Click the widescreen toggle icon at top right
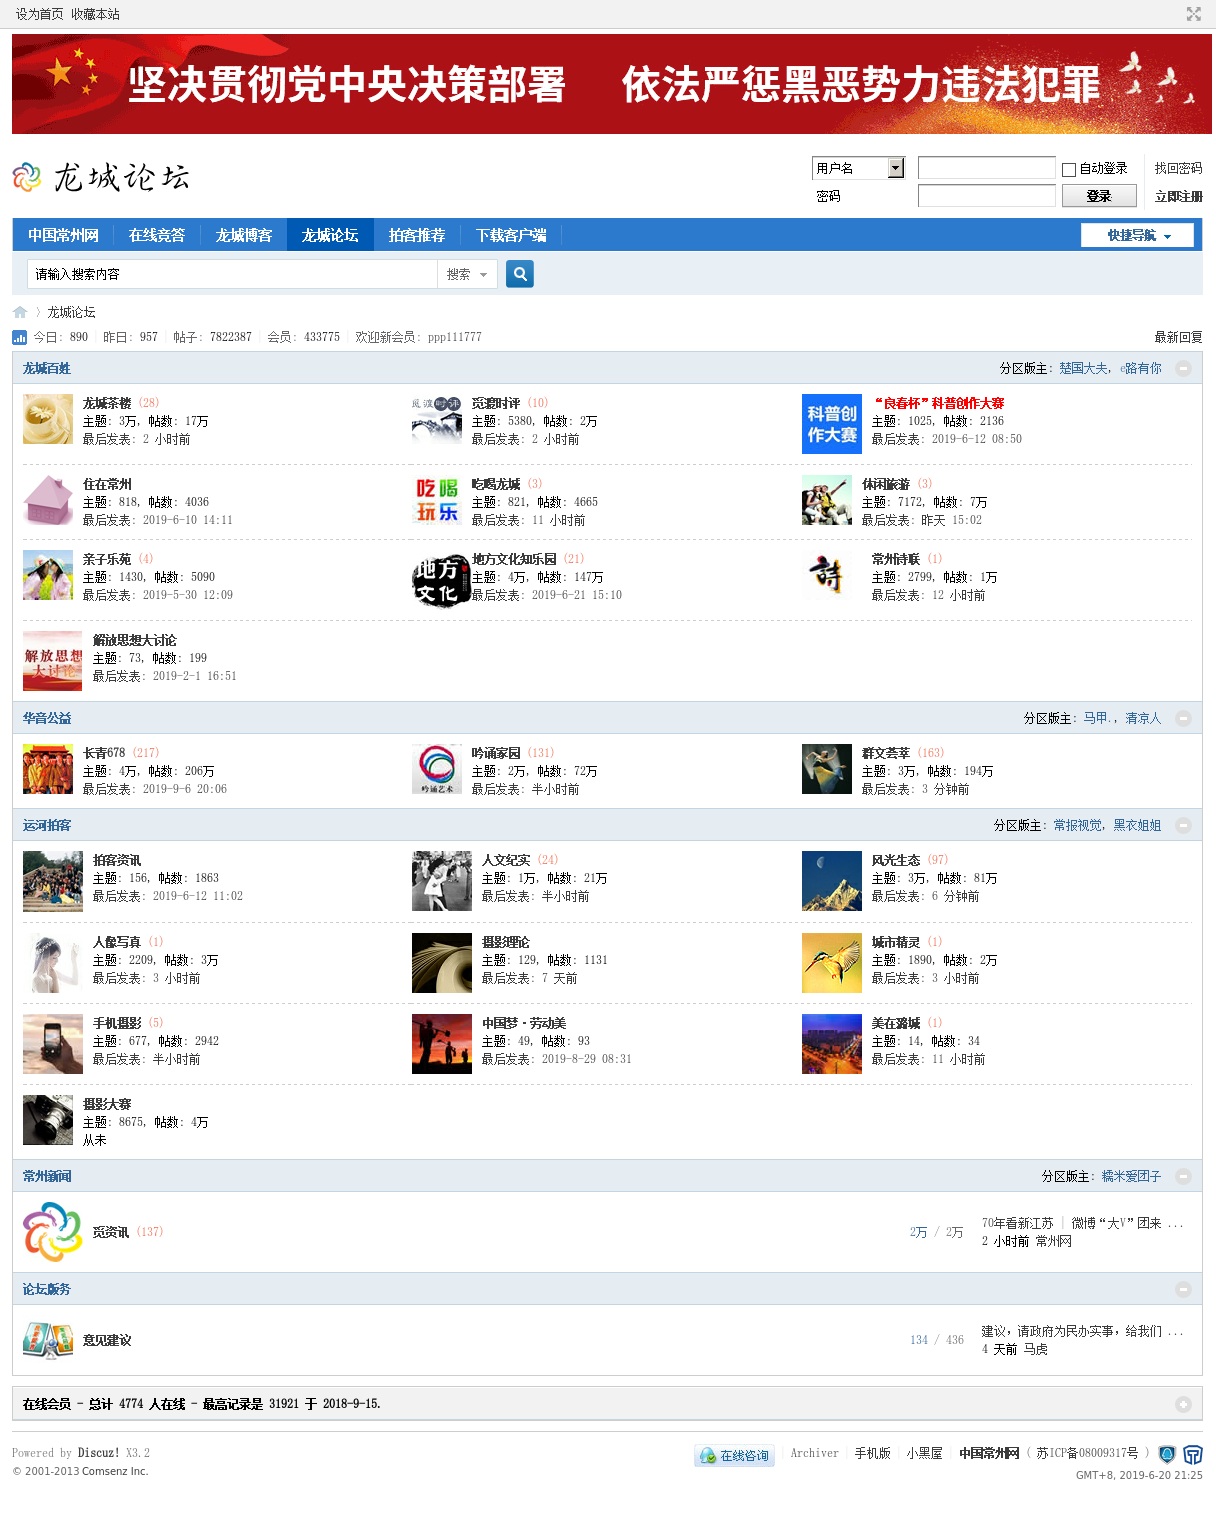This screenshot has width=1216, height=1535. (1193, 14)
